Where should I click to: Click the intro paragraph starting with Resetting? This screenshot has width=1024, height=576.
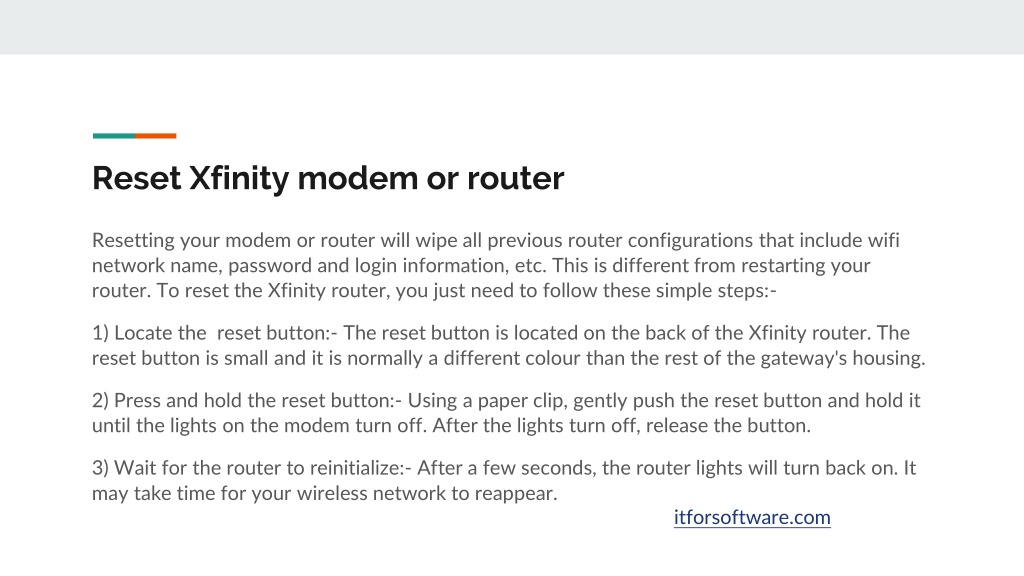496,265
